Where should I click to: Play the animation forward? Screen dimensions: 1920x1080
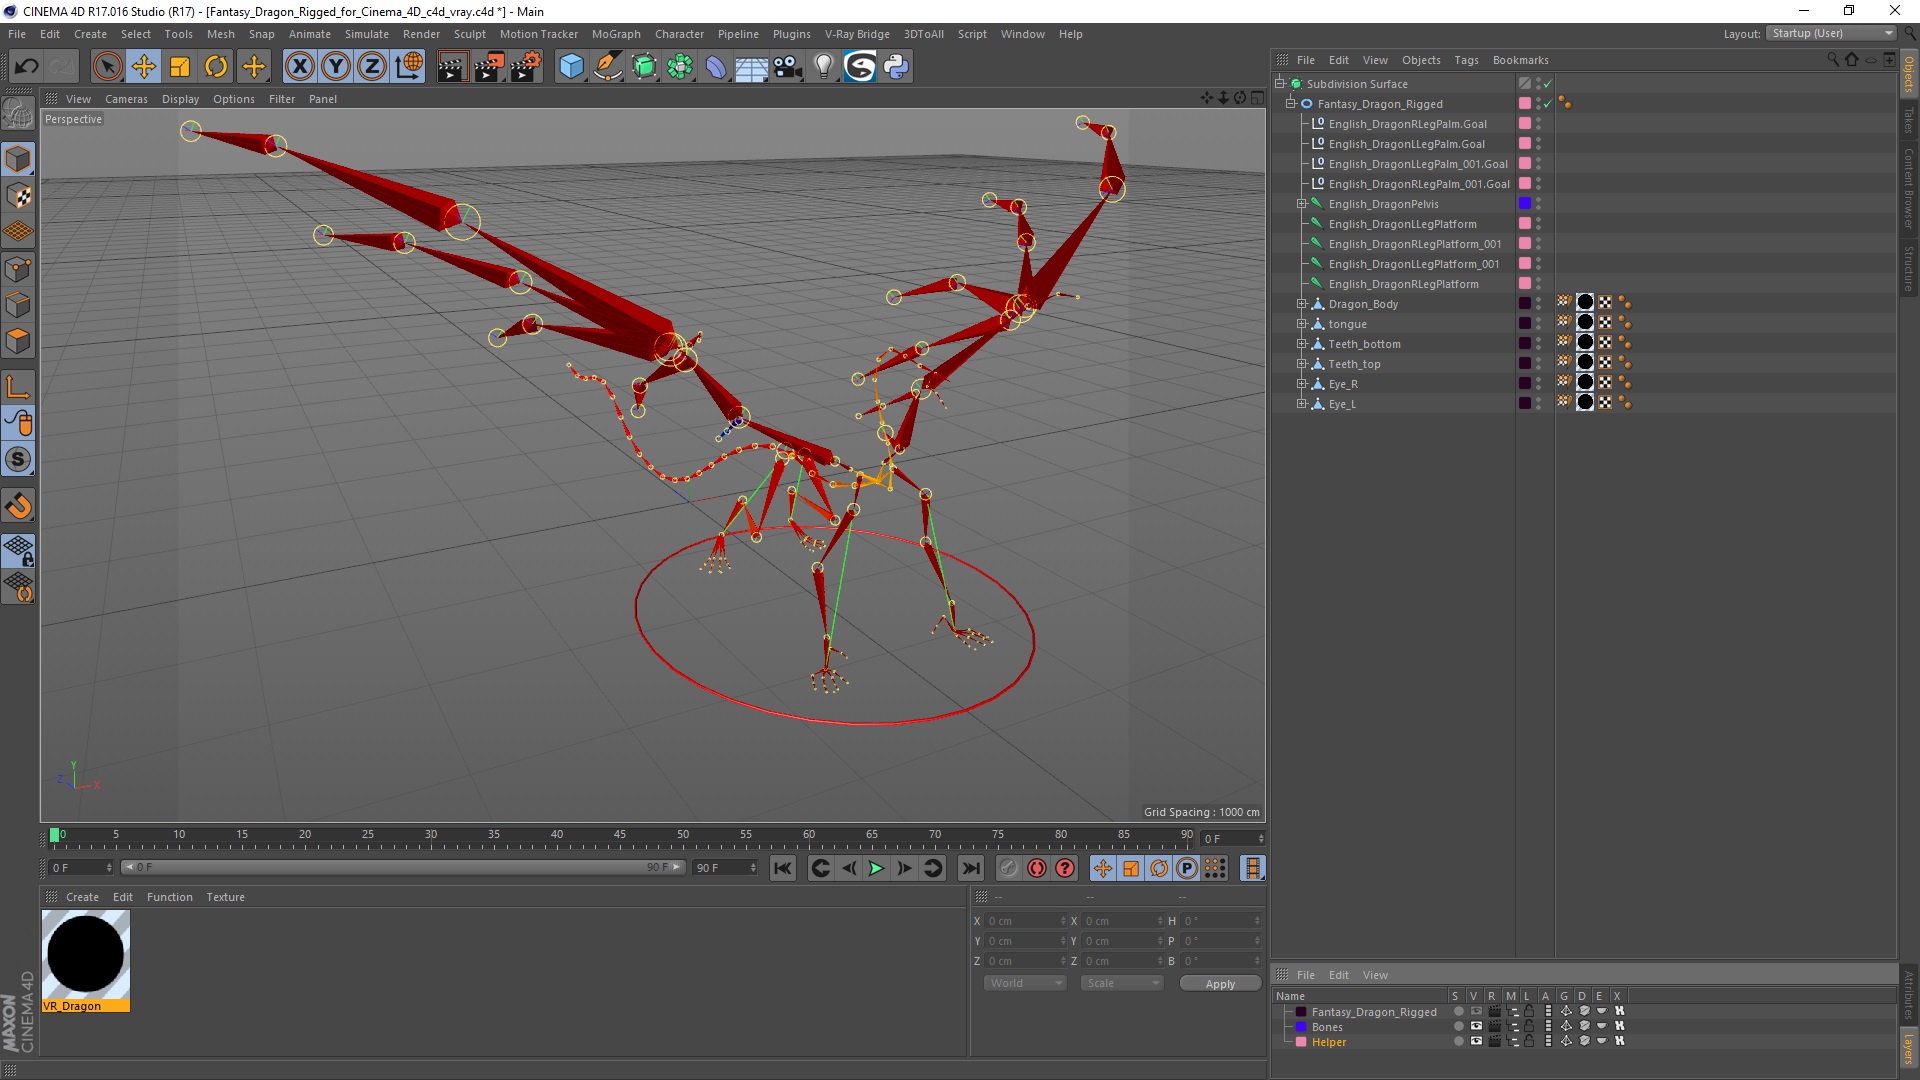[x=876, y=868]
